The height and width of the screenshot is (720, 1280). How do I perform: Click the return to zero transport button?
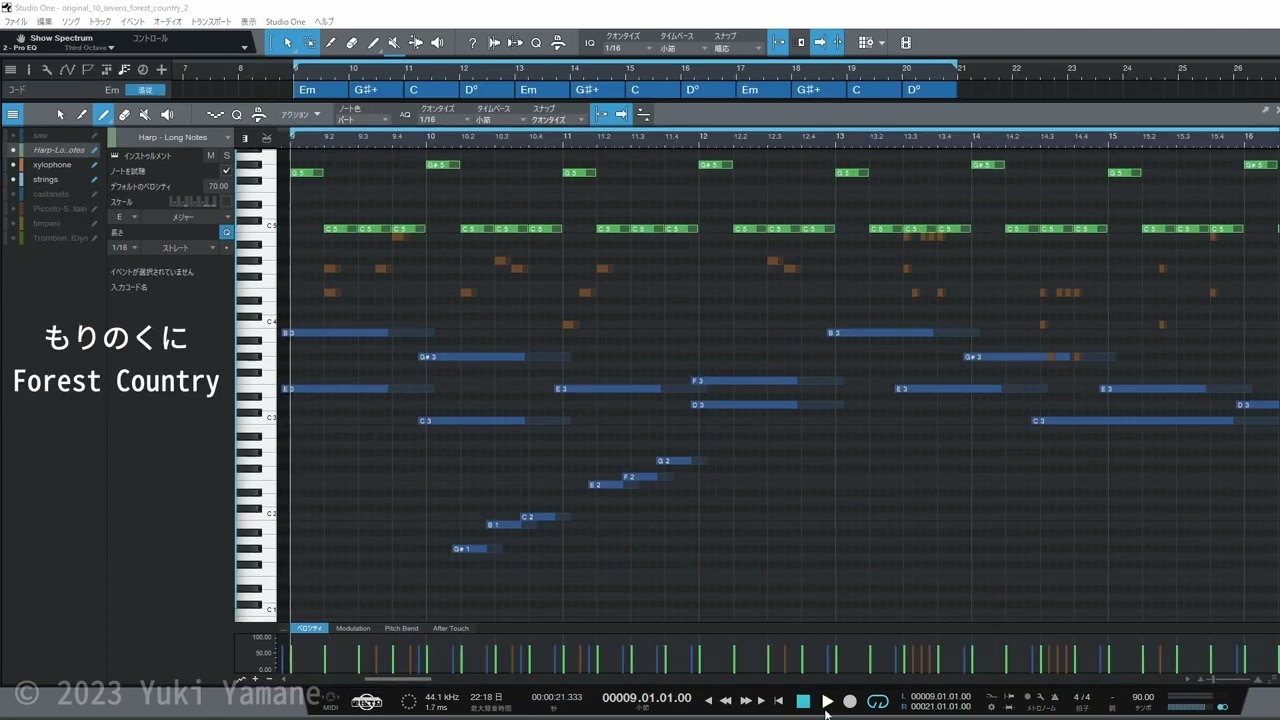[778, 701]
